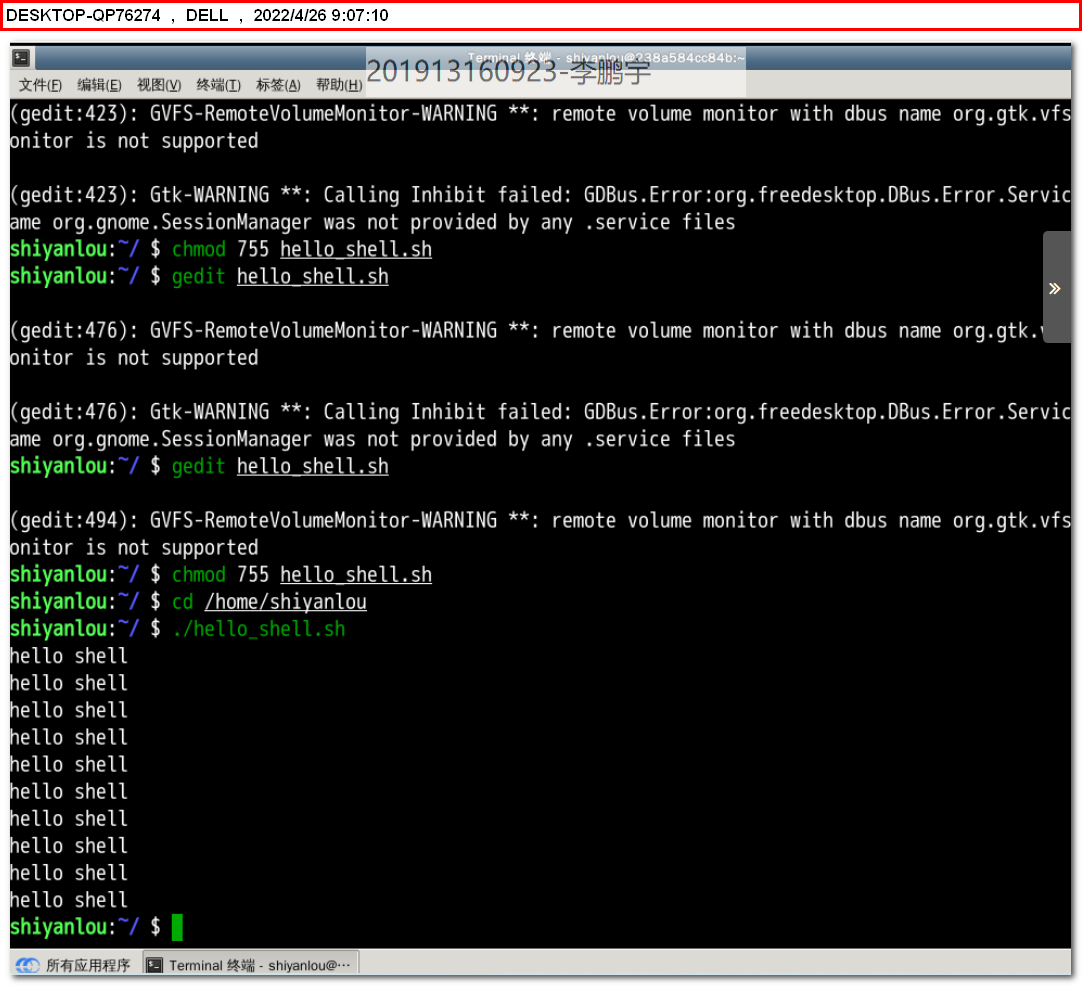Open the 视图(V) menu
1082x986 pixels.
(x=159, y=85)
